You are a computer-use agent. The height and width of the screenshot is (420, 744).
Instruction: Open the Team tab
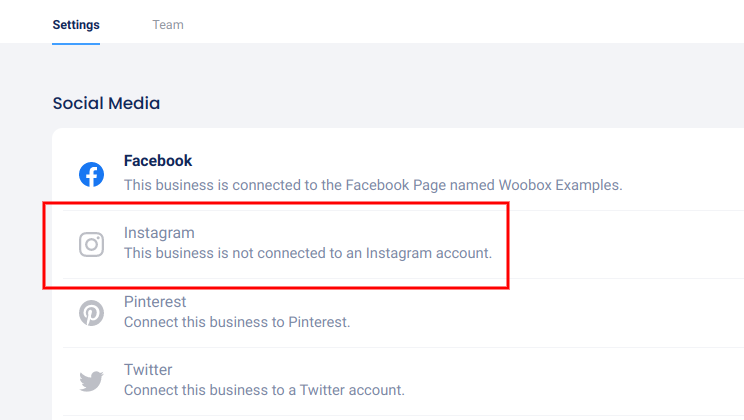tap(168, 25)
